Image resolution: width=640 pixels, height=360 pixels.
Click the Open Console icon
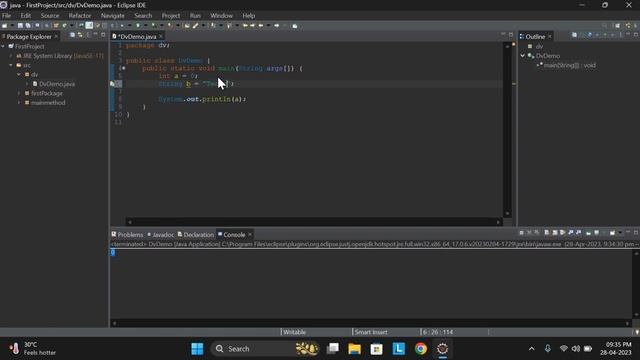pyautogui.click(x=613, y=233)
